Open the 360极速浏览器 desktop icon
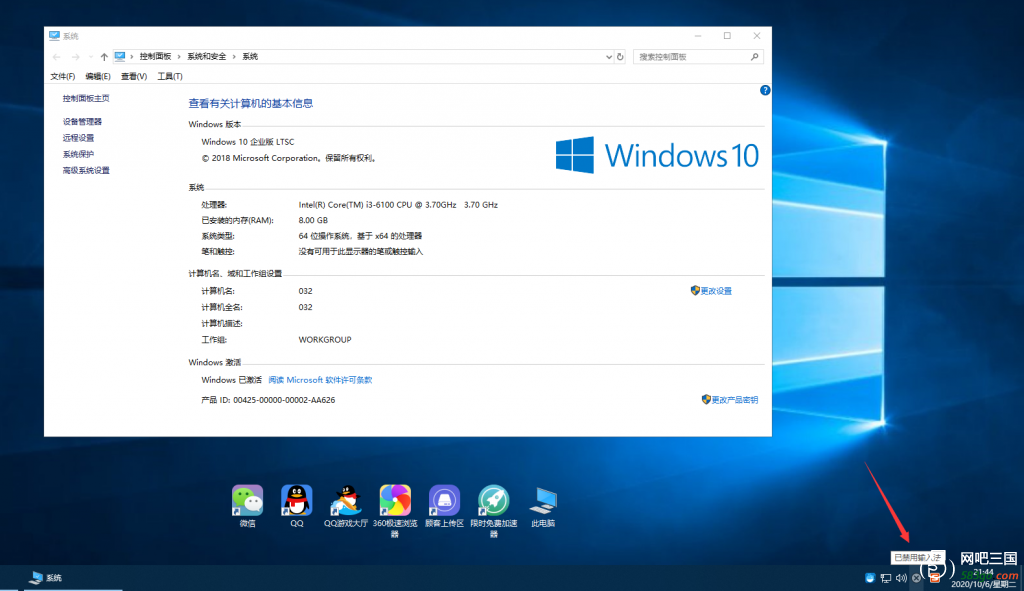 click(x=394, y=500)
